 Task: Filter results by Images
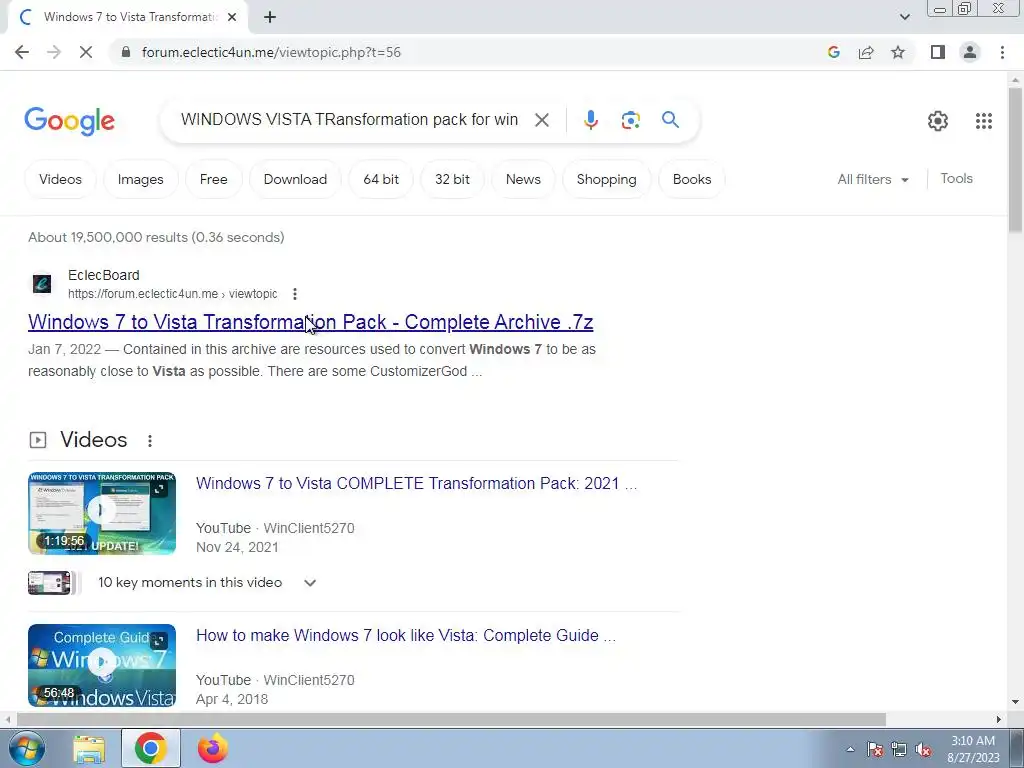click(140, 180)
